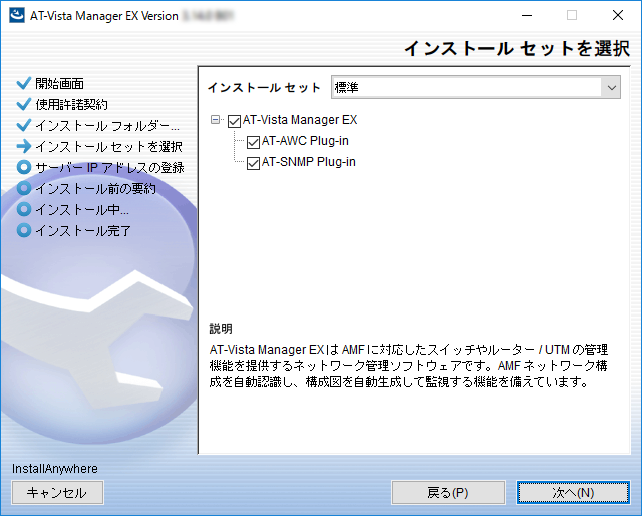The height and width of the screenshot is (516, 642).
Task: Click the インストール中 step label
Action: click(82, 210)
